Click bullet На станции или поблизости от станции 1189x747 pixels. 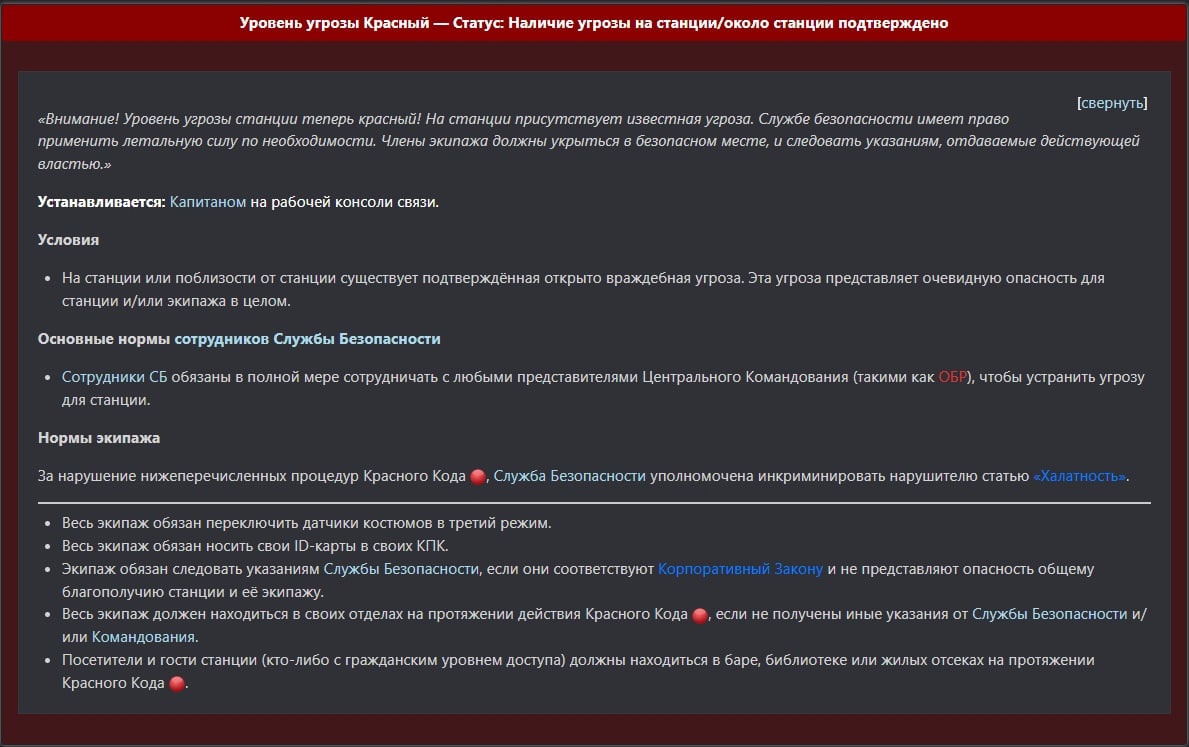point(583,289)
